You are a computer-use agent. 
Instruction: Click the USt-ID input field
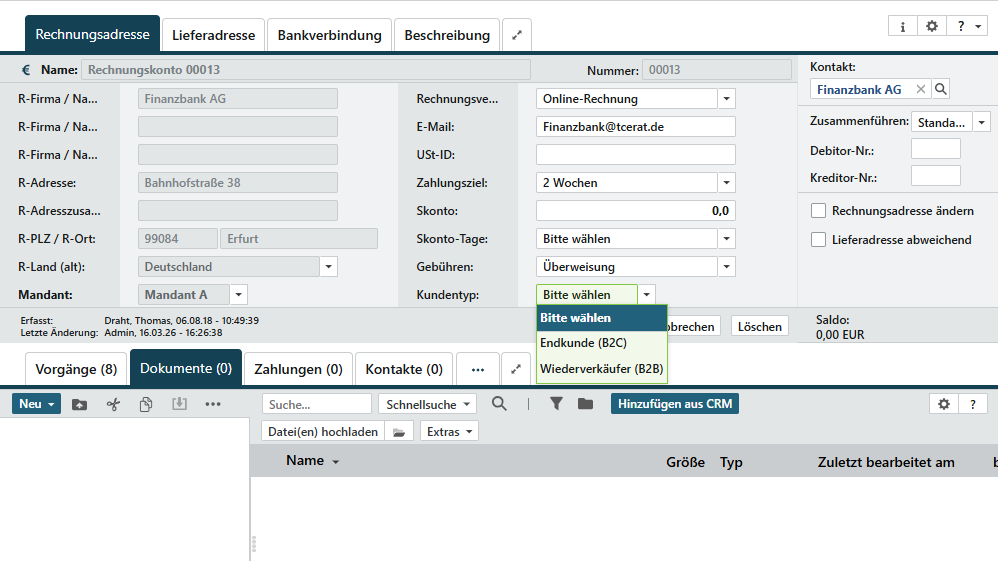pos(636,155)
